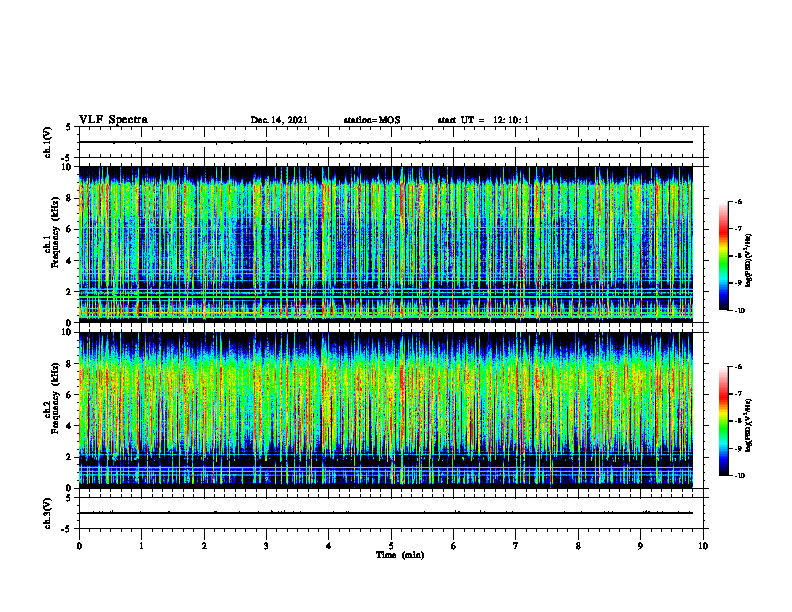Image resolution: width=792 pixels, height=612 pixels.
Task: Click the "-9" label on ch.1 color bar
Action: pyautogui.click(x=739, y=283)
